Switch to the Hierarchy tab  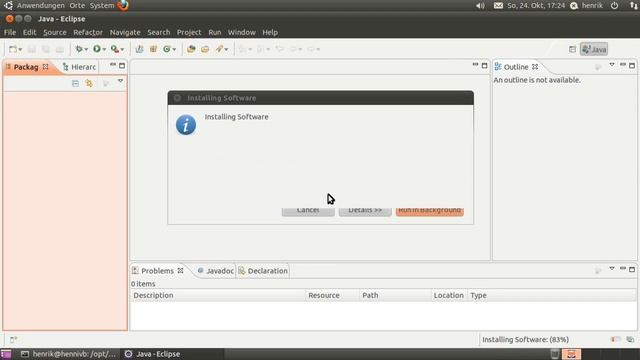pyautogui.click(x=80, y=67)
